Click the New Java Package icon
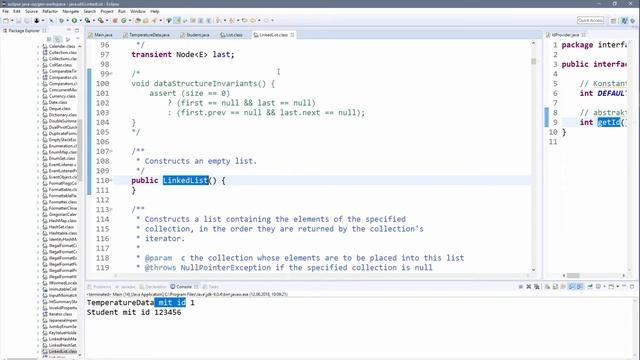Image resolution: width=640 pixels, height=360 pixels. pos(115,20)
